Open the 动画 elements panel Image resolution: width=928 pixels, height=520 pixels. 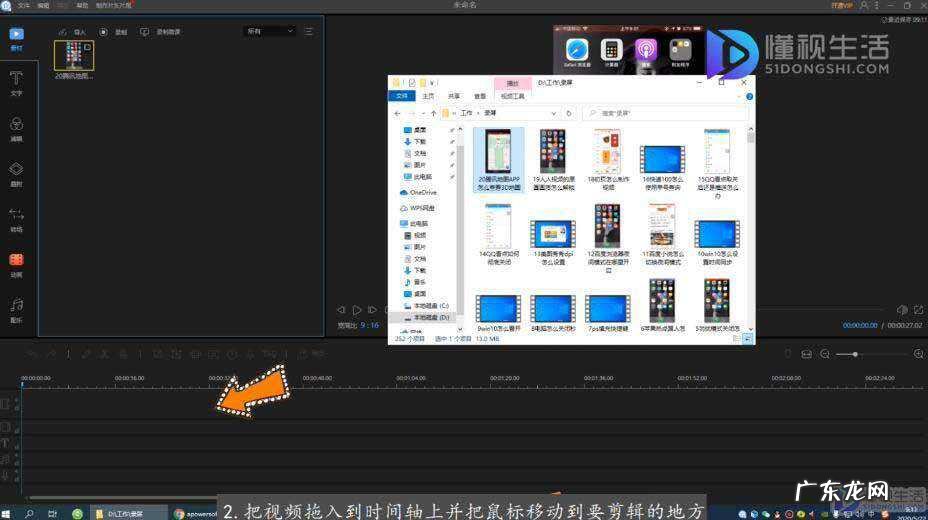click(x=16, y=264)
